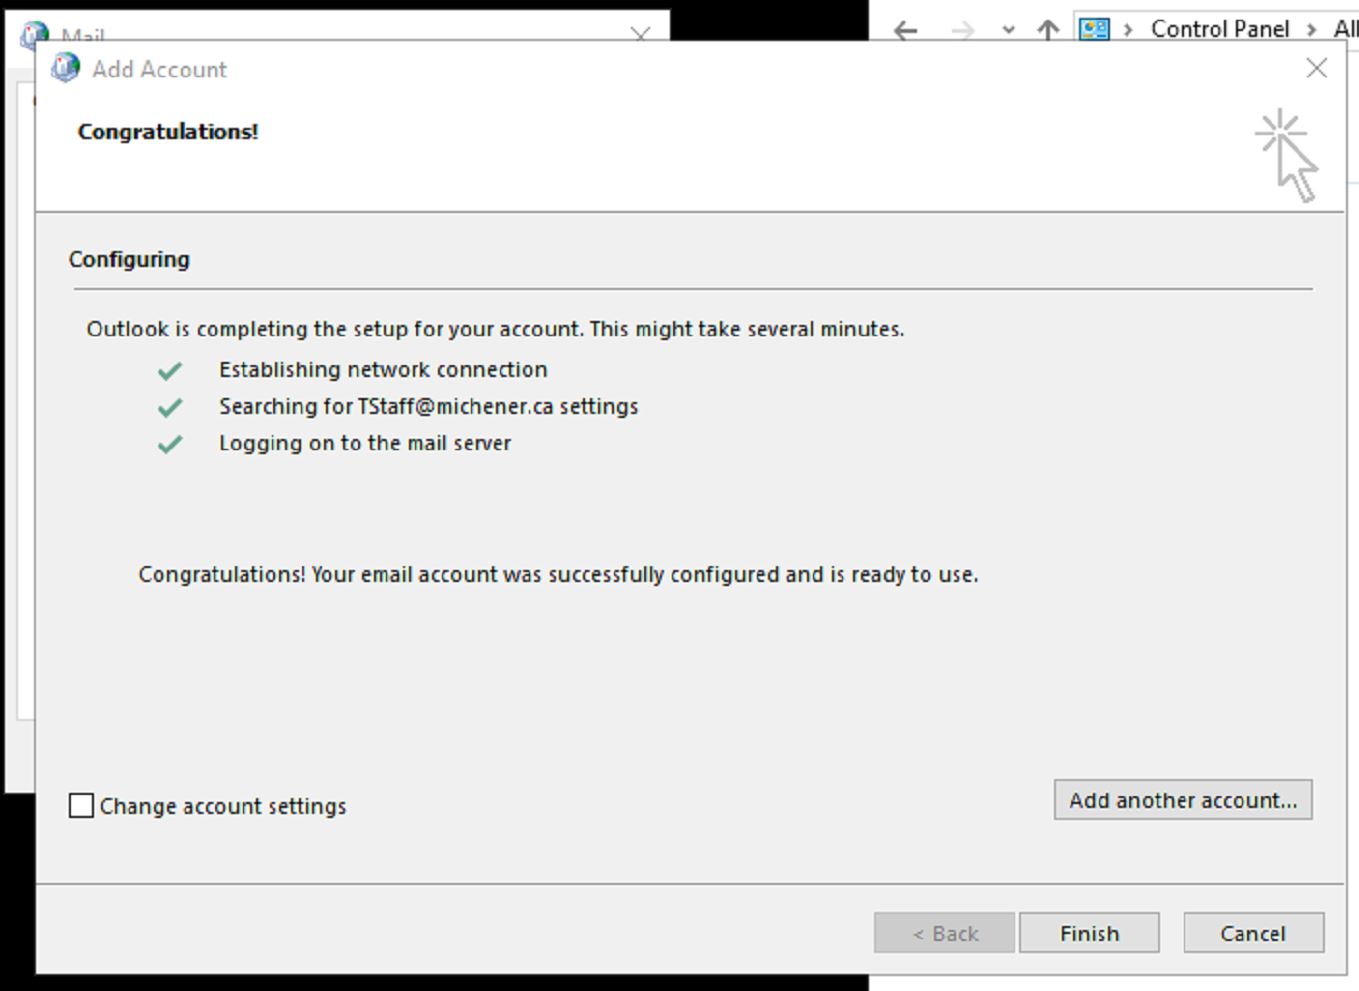
Task: Click the greyed-out Back button
Action: (x=944, y=933)
